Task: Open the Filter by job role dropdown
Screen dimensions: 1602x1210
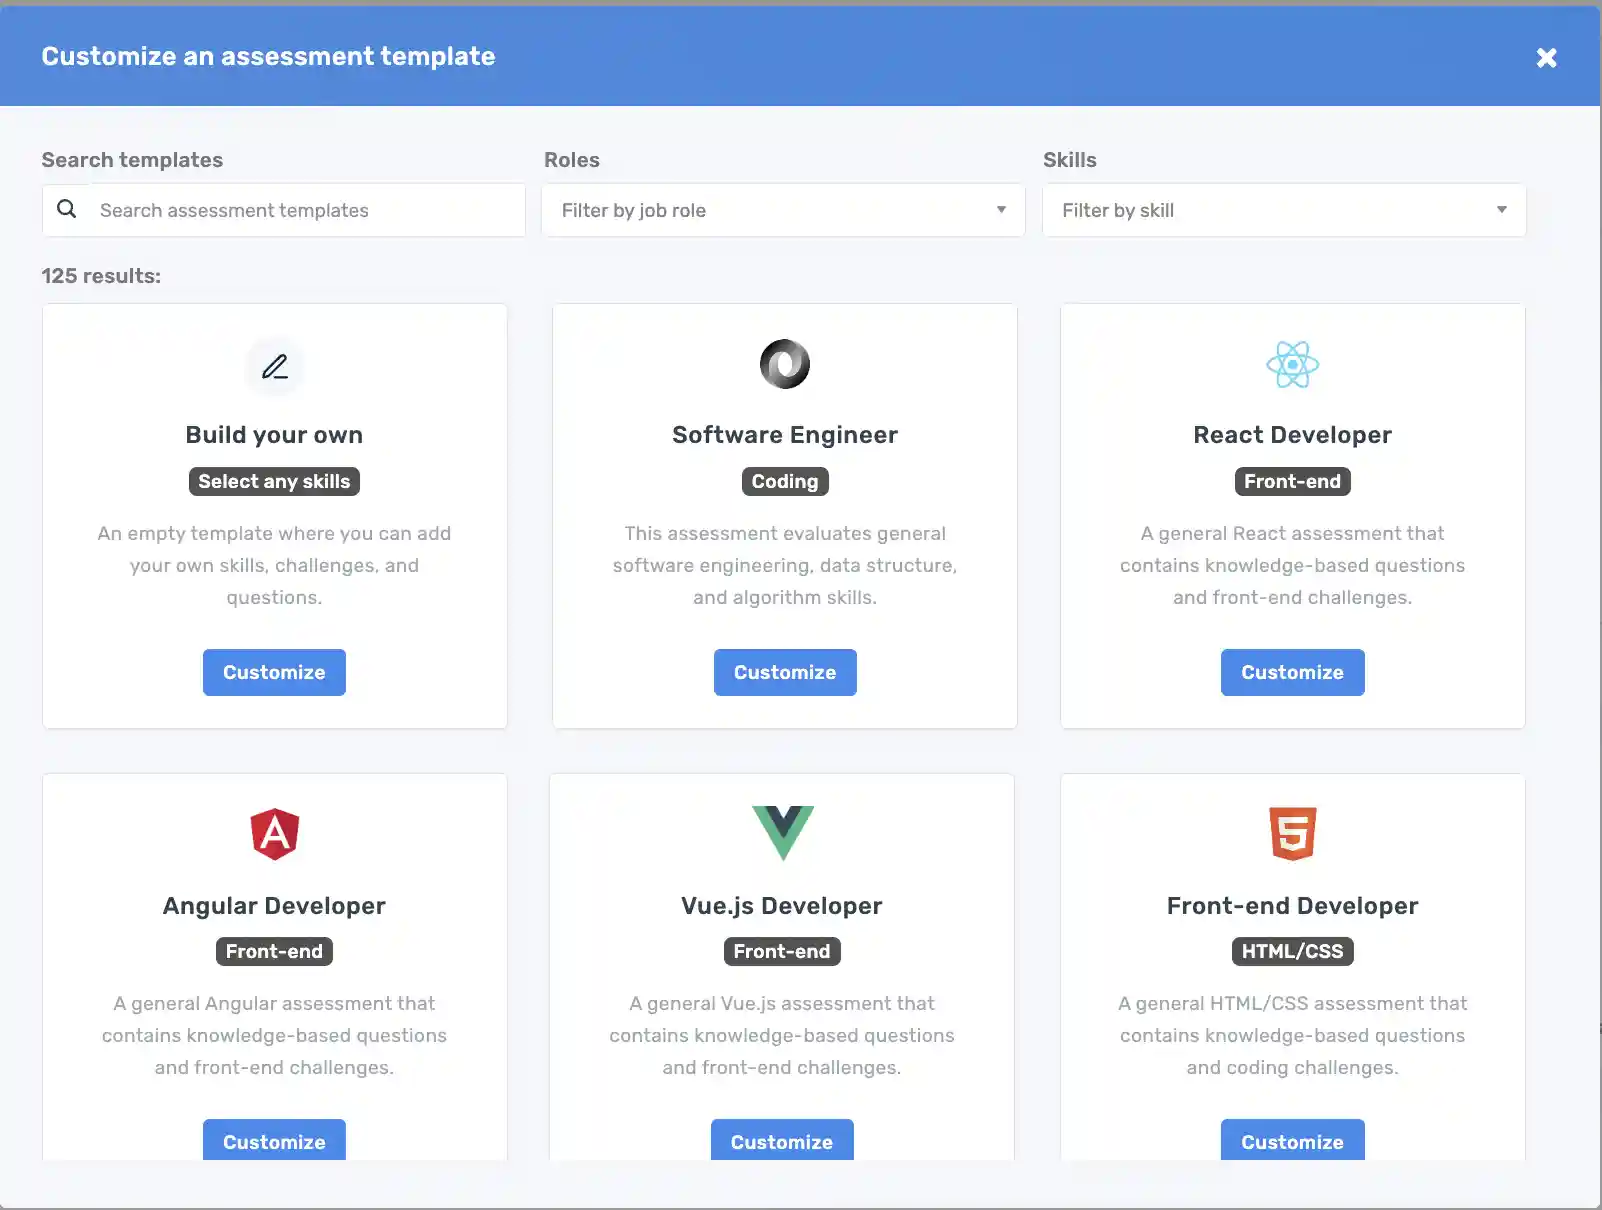Action: coord(782,210)
